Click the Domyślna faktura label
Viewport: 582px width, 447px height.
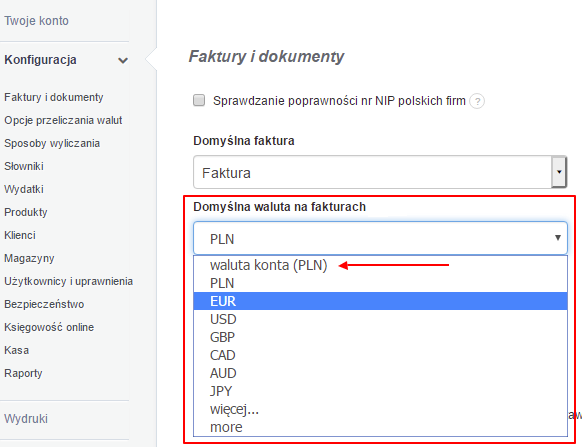pos(244,141)
